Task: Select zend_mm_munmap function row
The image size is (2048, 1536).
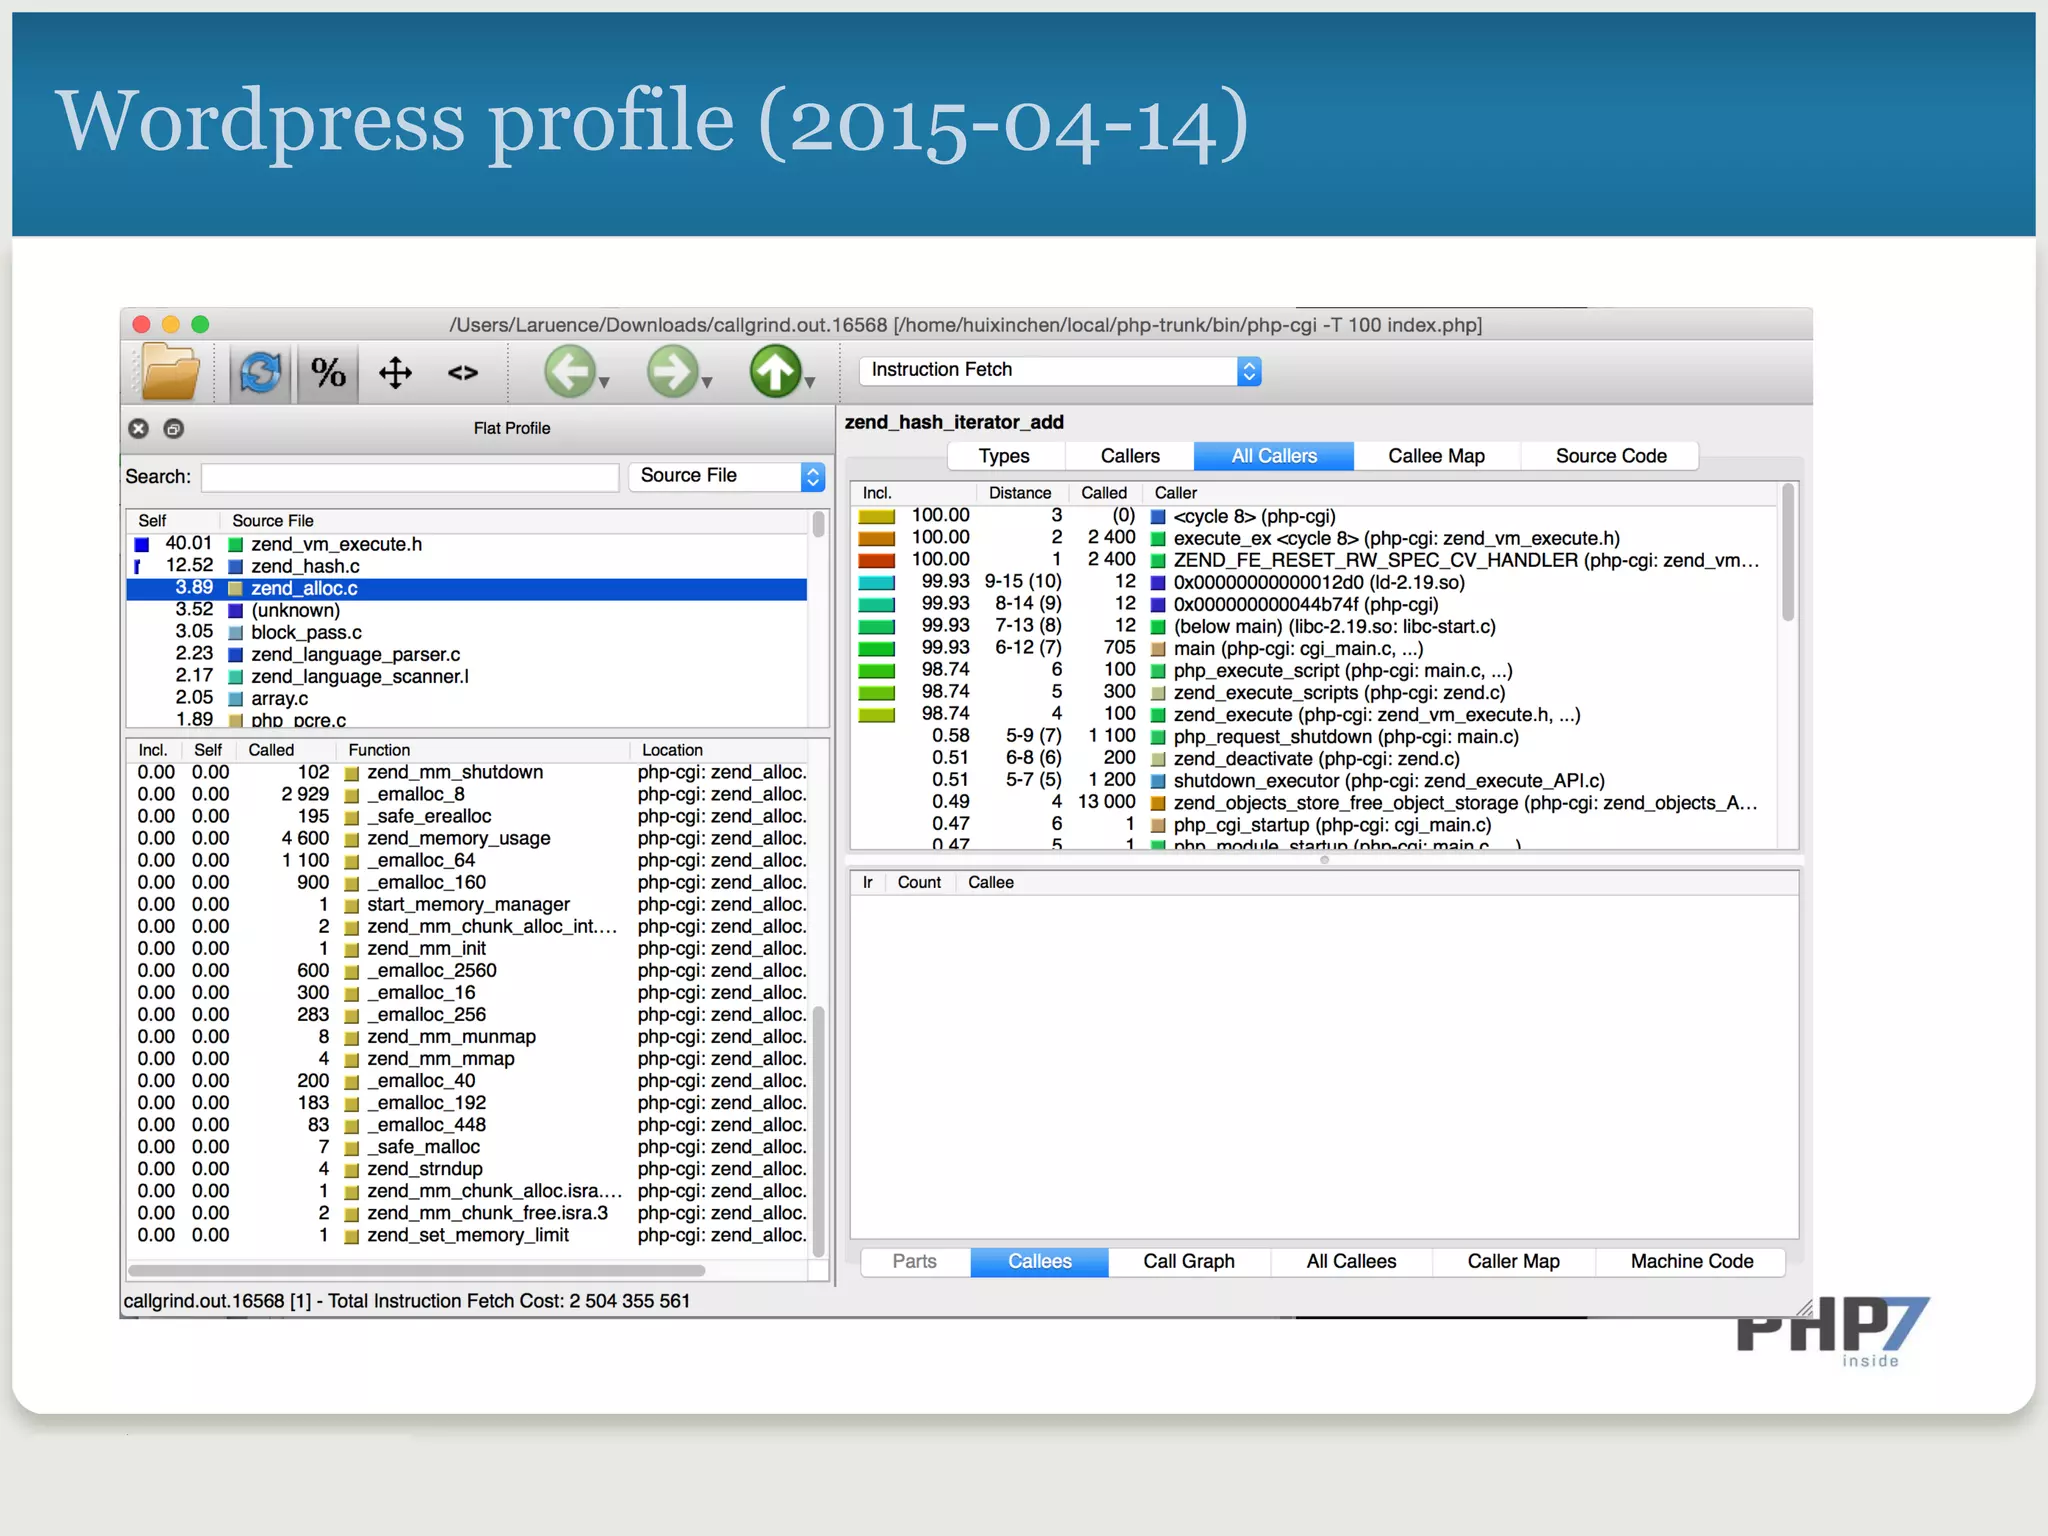Action: [467, 1036]
